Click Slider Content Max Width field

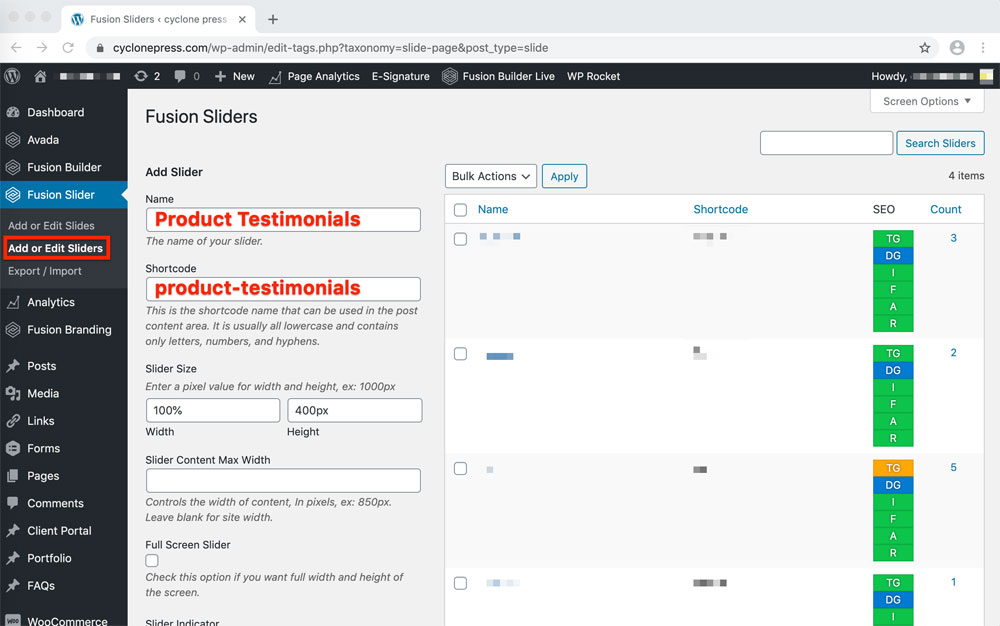pyautogui.click(x=283, y=481)
